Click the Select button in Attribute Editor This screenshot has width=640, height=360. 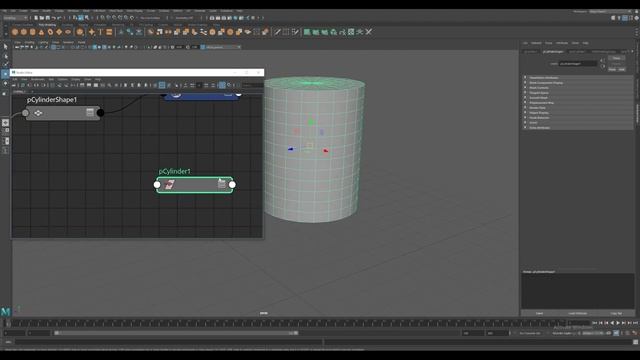coord(539,313)
